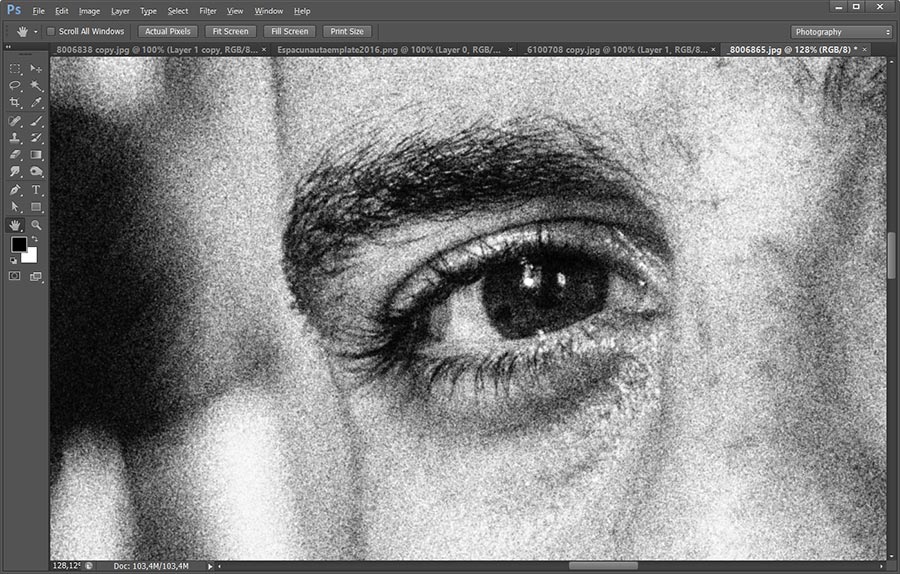Expand the toolbox double-arrow toggle
This screenshot has width=900, height=574.
(8, 47)
